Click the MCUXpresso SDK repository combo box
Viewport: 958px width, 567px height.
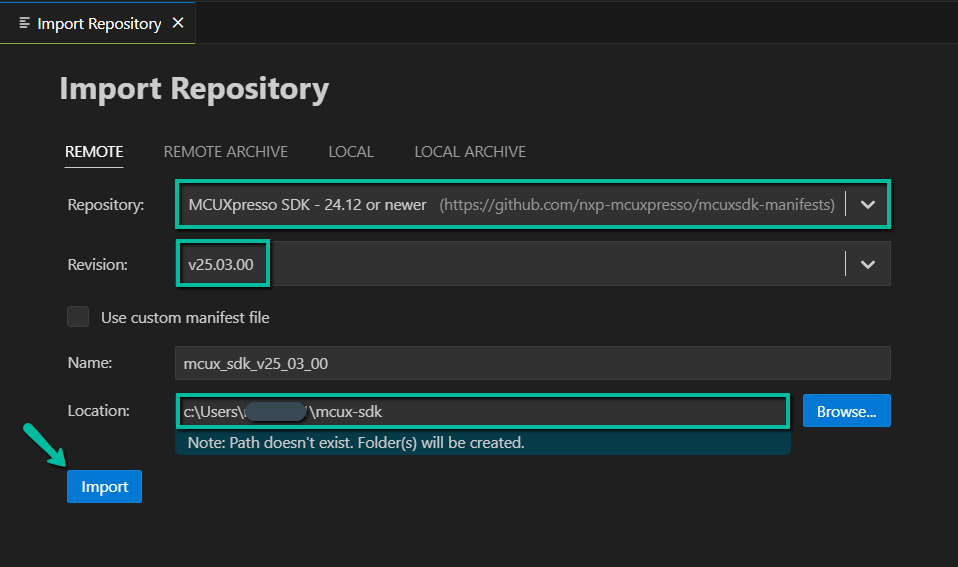coord(533,204)
